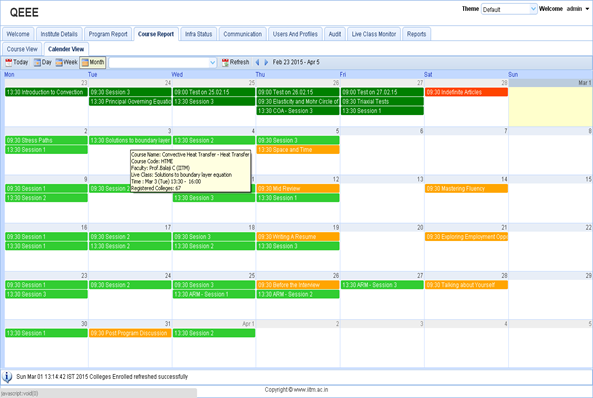Open the Infra Status tab
Image resolution: width=593 pixels, height=398 pixels.
[199, 34]
